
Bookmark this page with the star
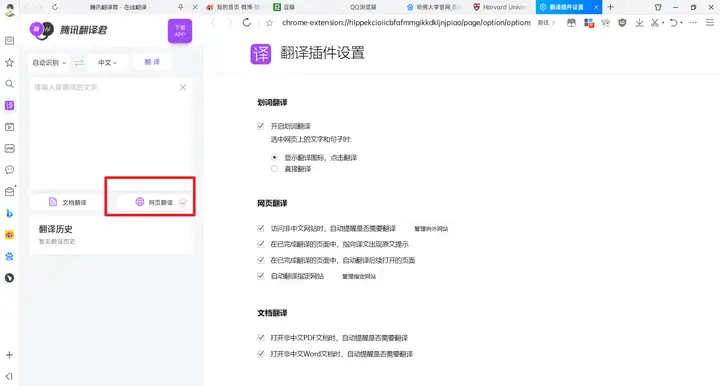tap(270, 22)
